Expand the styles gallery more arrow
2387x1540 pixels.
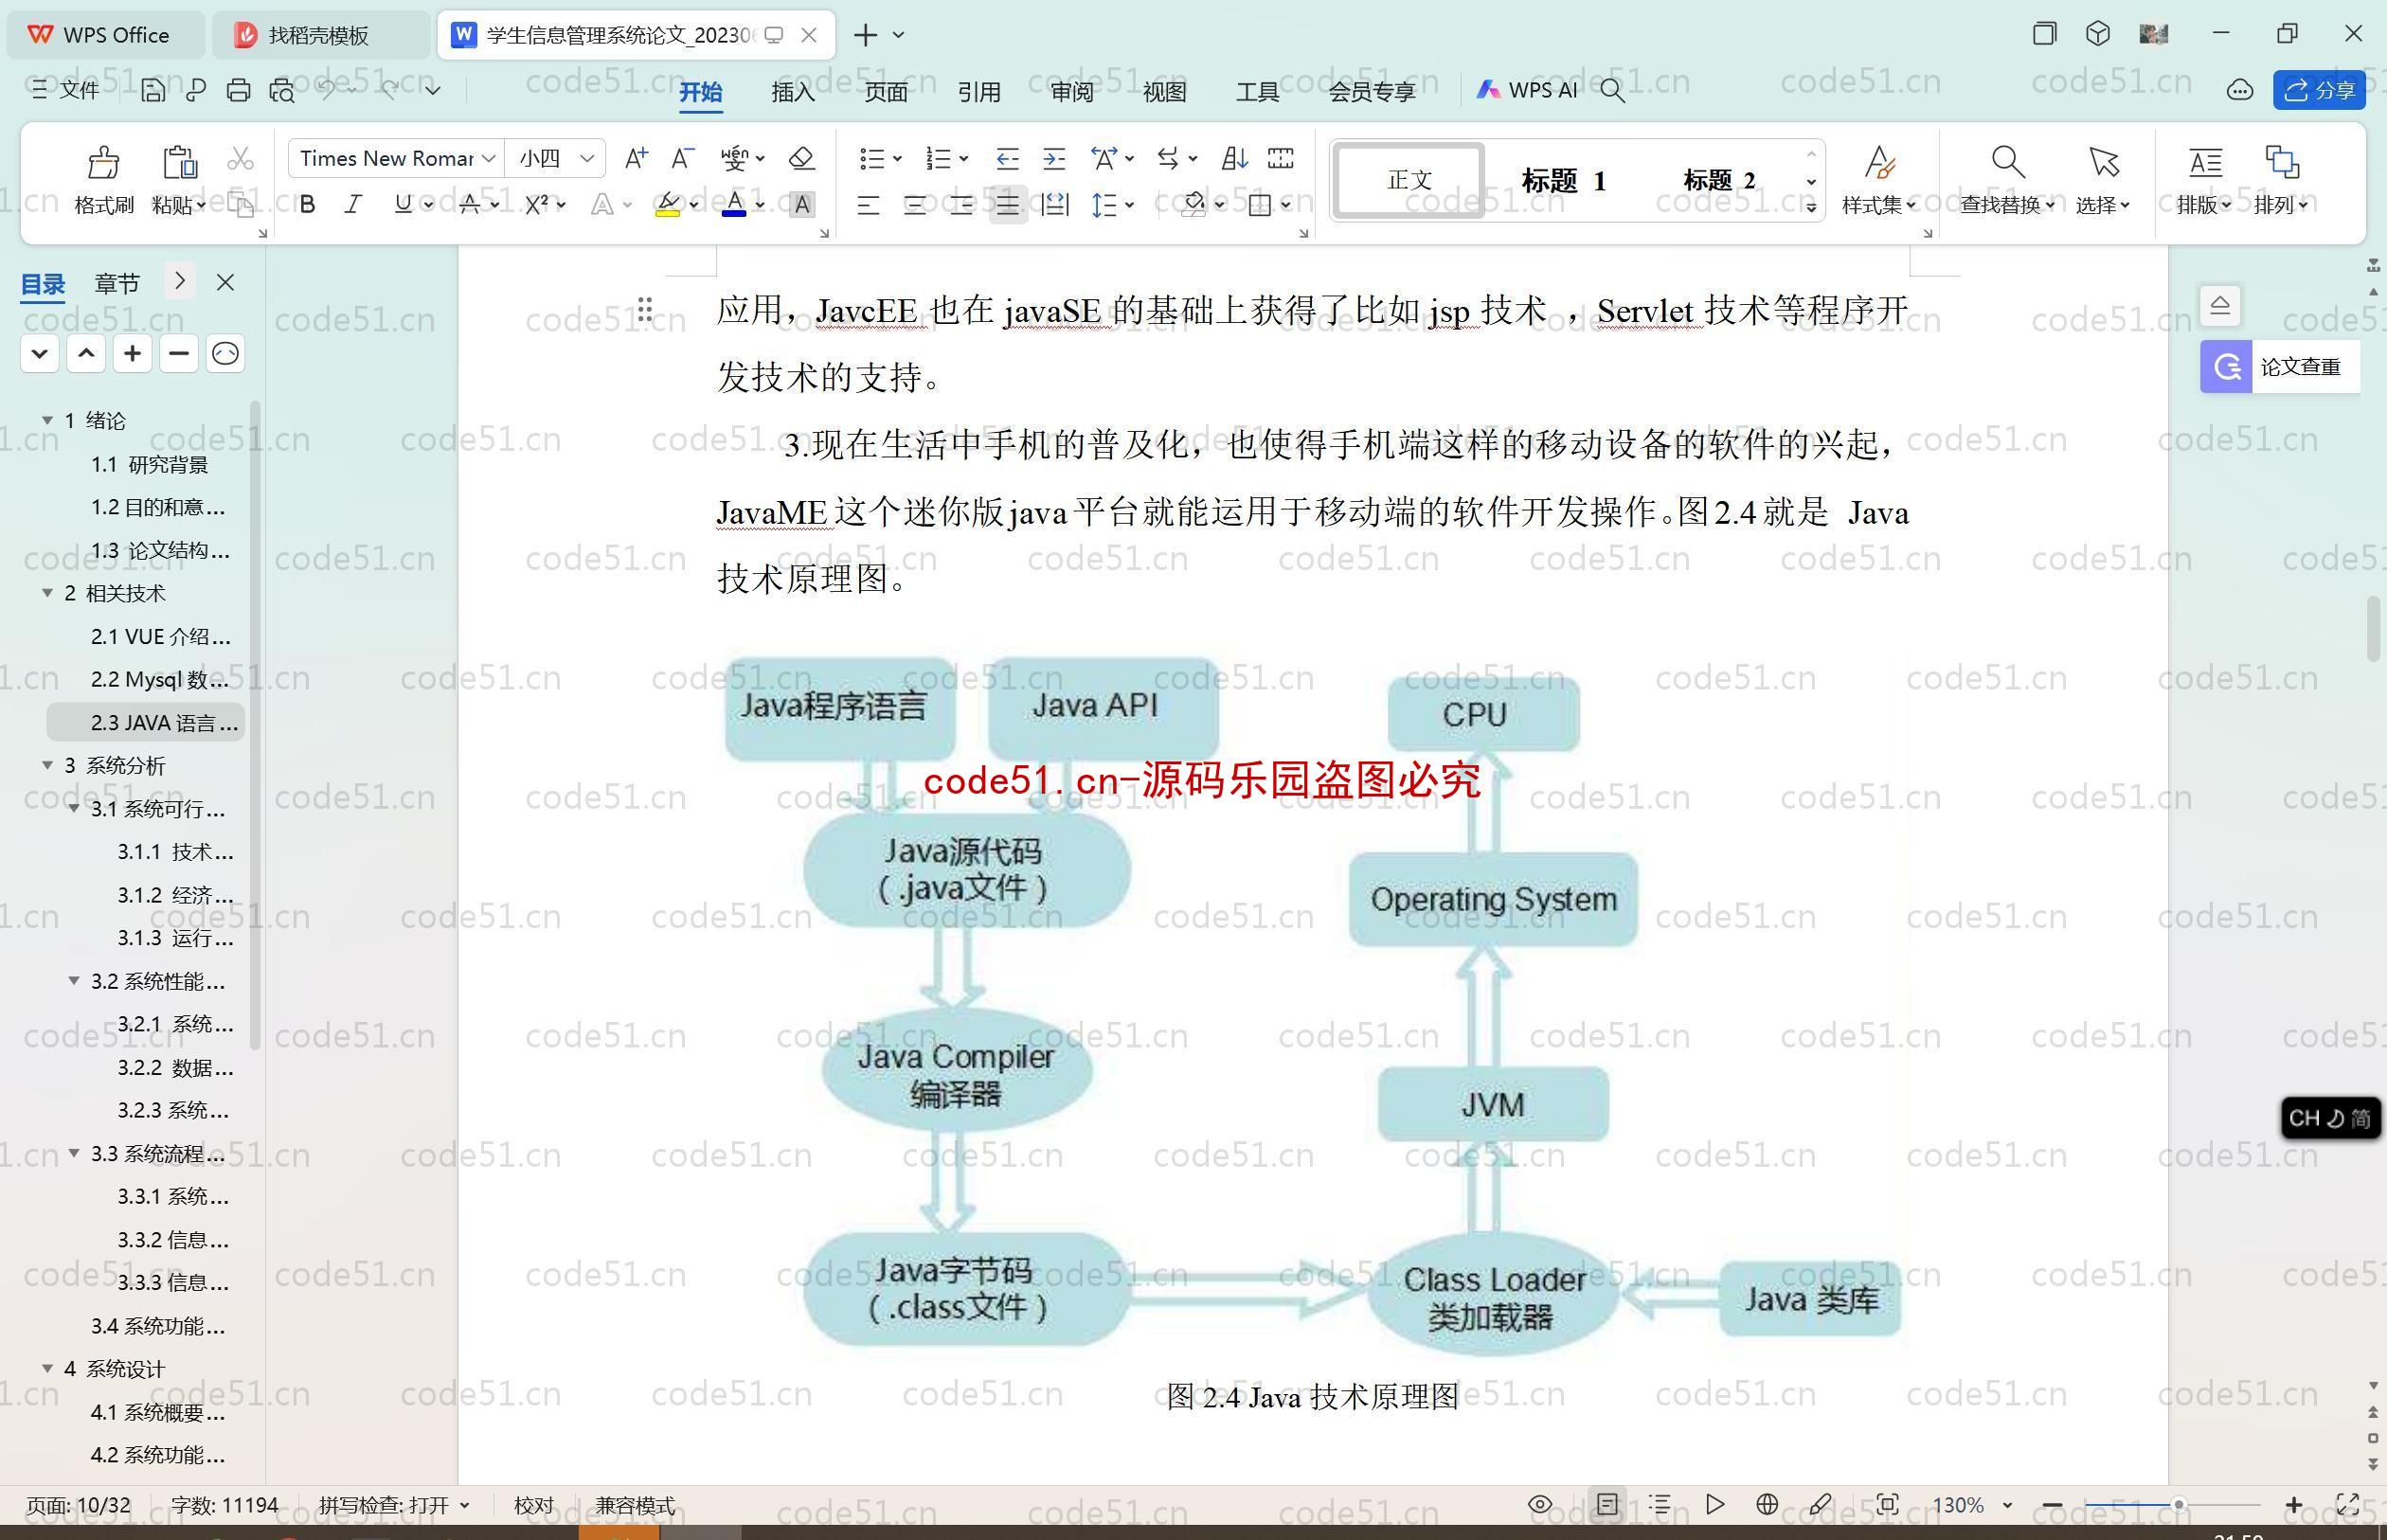[1811, 207]
